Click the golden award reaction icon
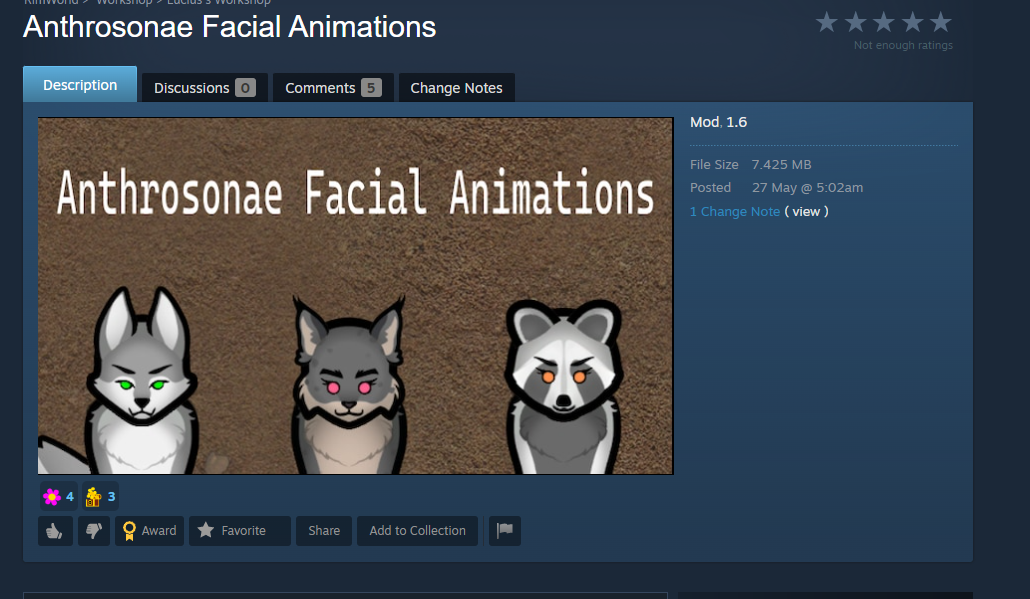 tap(93, 497)
